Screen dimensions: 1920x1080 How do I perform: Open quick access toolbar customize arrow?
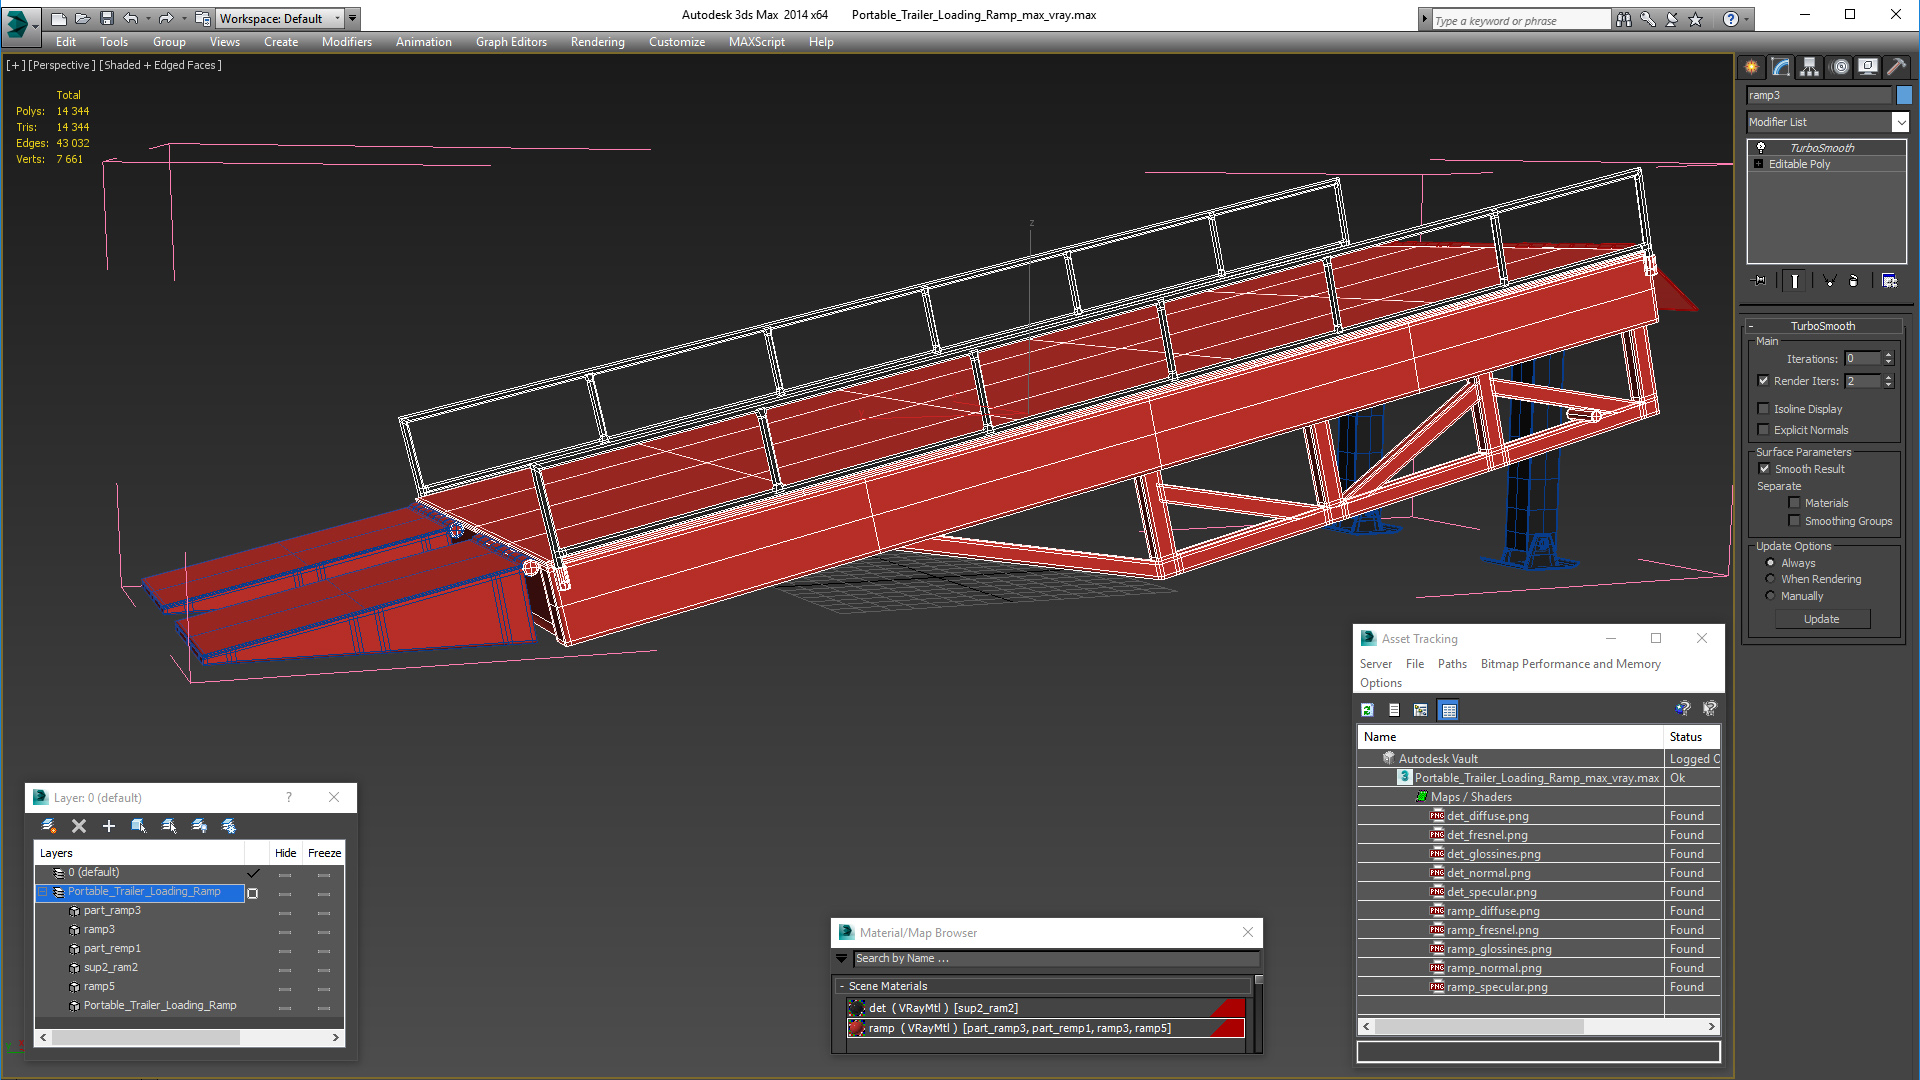[x=353, y=18]
